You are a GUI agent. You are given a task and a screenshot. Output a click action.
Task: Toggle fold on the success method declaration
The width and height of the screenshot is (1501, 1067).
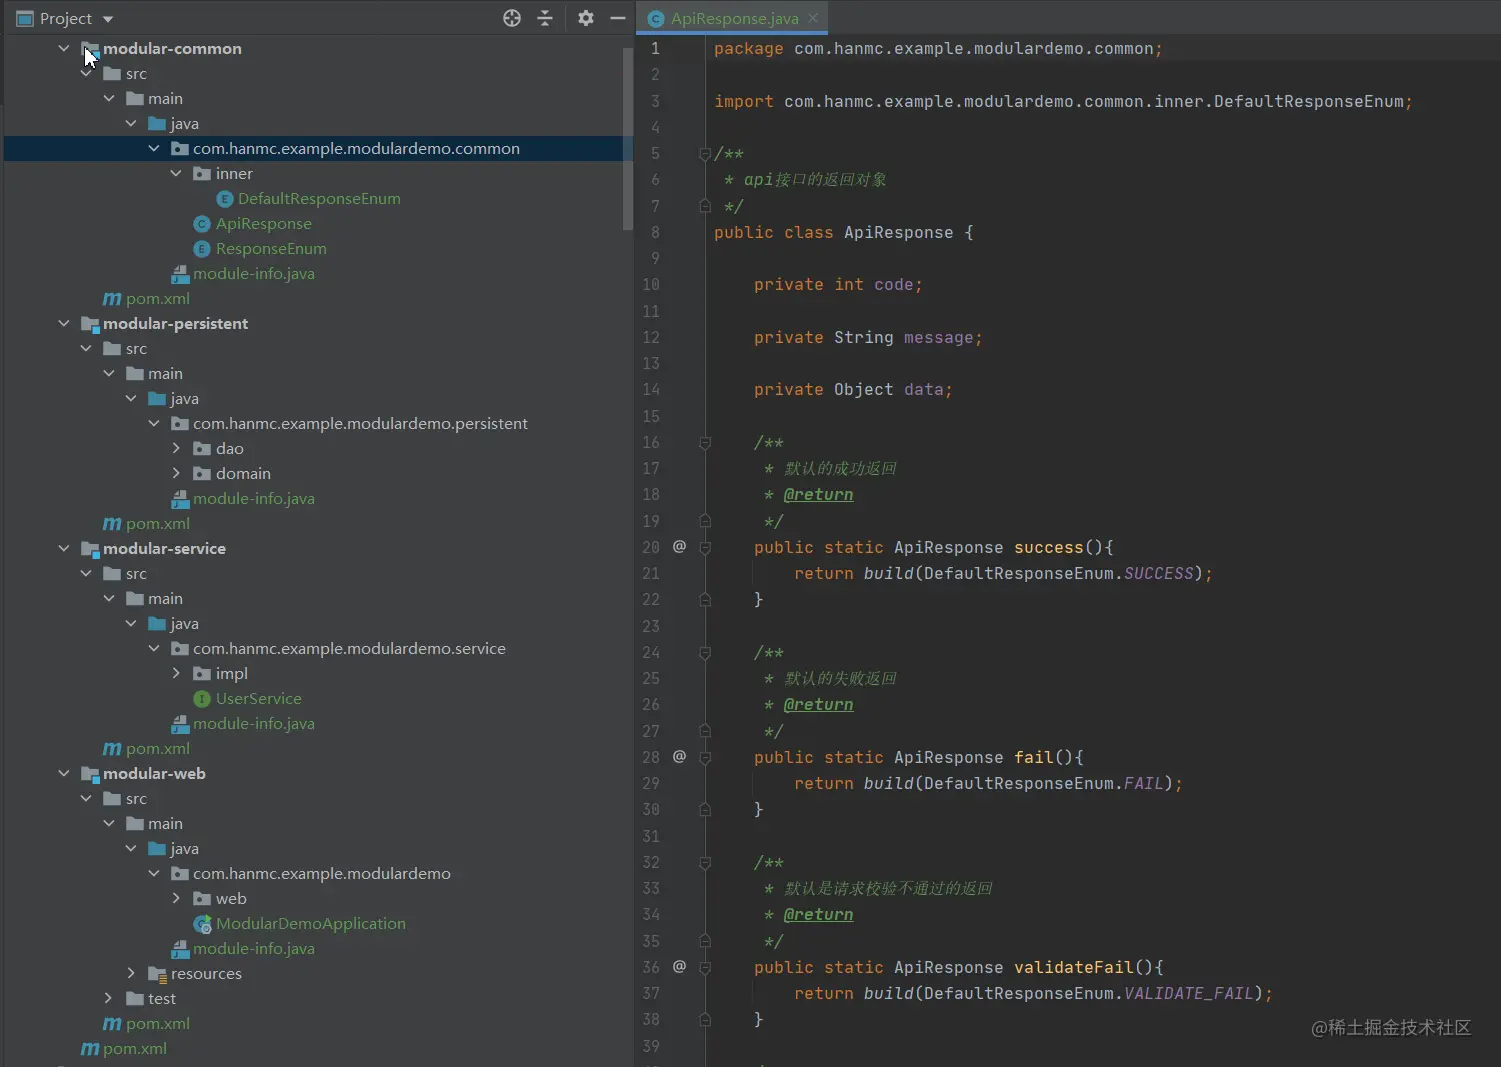(x=705, y=548)
